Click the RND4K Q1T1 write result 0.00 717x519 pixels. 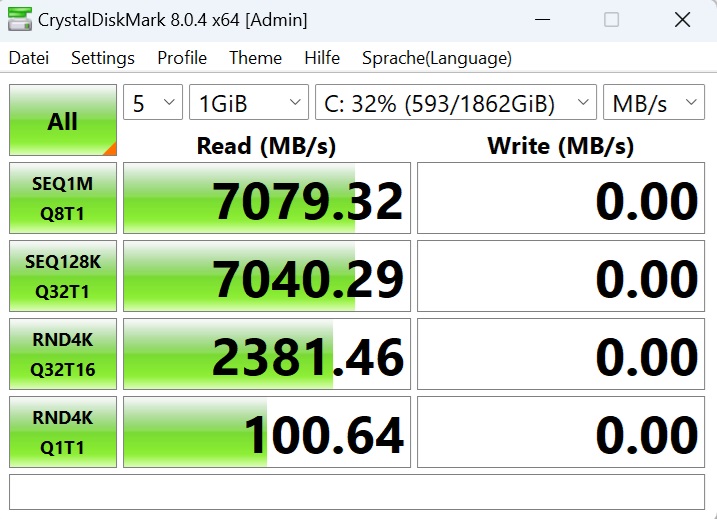pos(561,432)
